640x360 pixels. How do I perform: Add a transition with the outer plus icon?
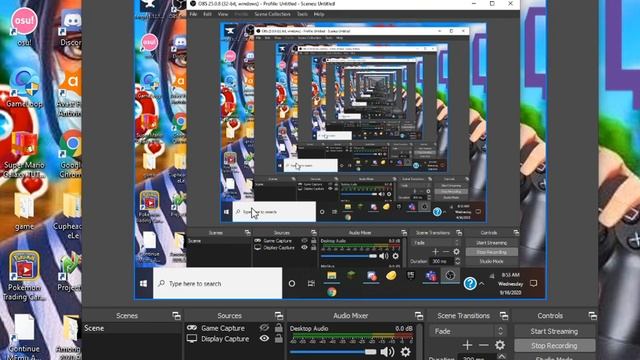tap(467, 345)
